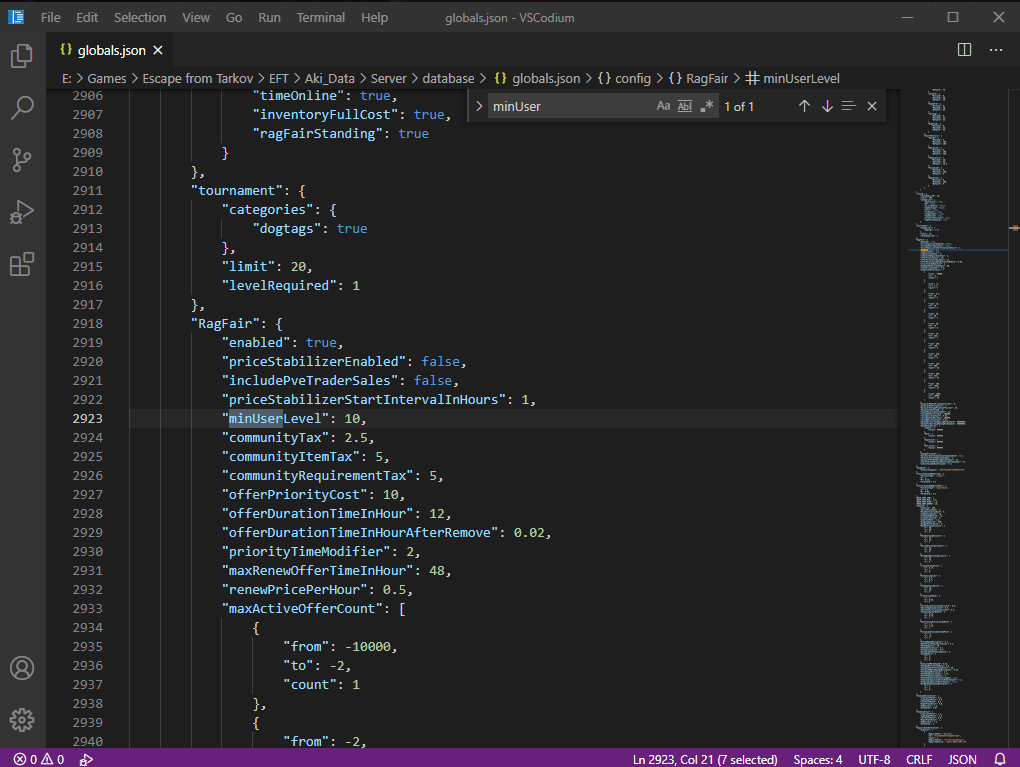Click Server breadcrumb segment
1020x767 pixels.
(x=388, y=79)
